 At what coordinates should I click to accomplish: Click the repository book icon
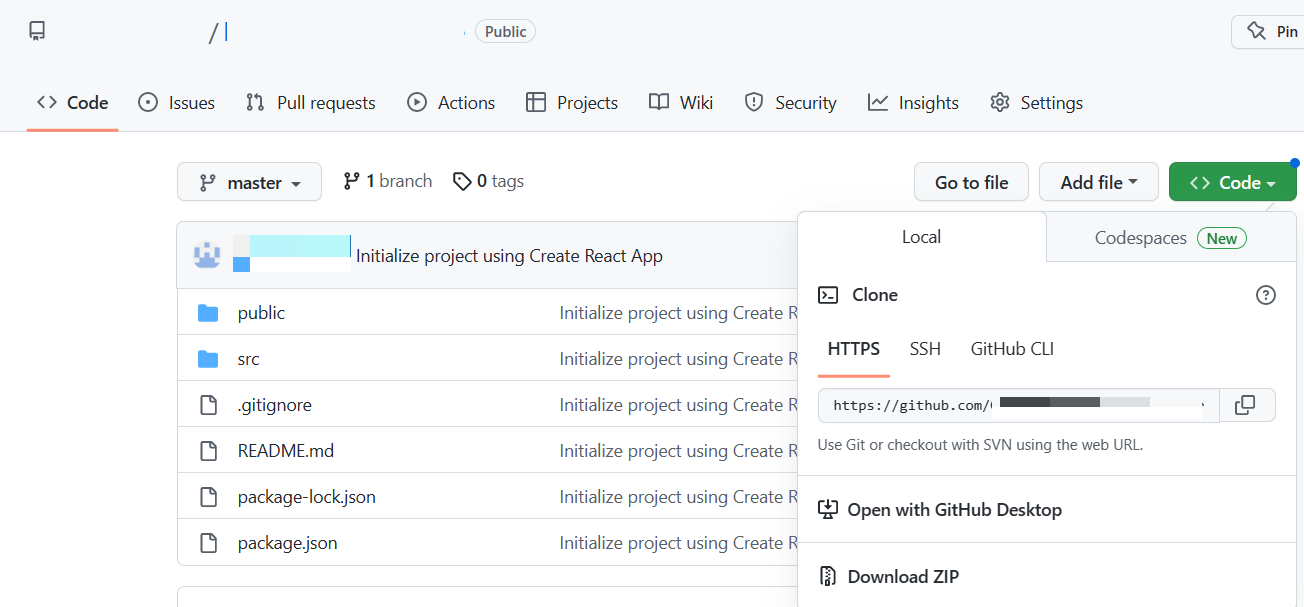click(x=37, y=31)
